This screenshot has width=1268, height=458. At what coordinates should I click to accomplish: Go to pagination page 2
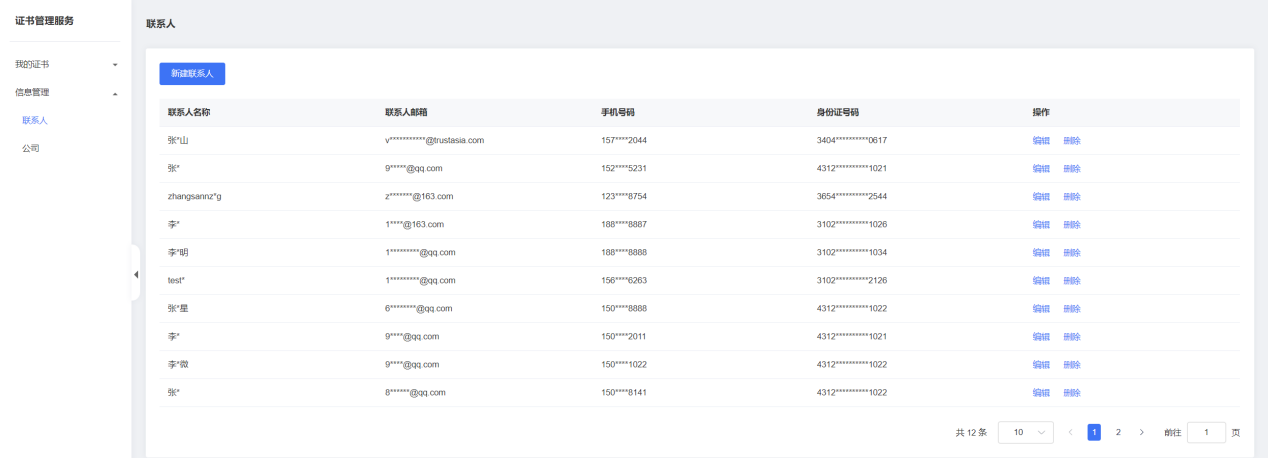click(x=1118, y=432)
